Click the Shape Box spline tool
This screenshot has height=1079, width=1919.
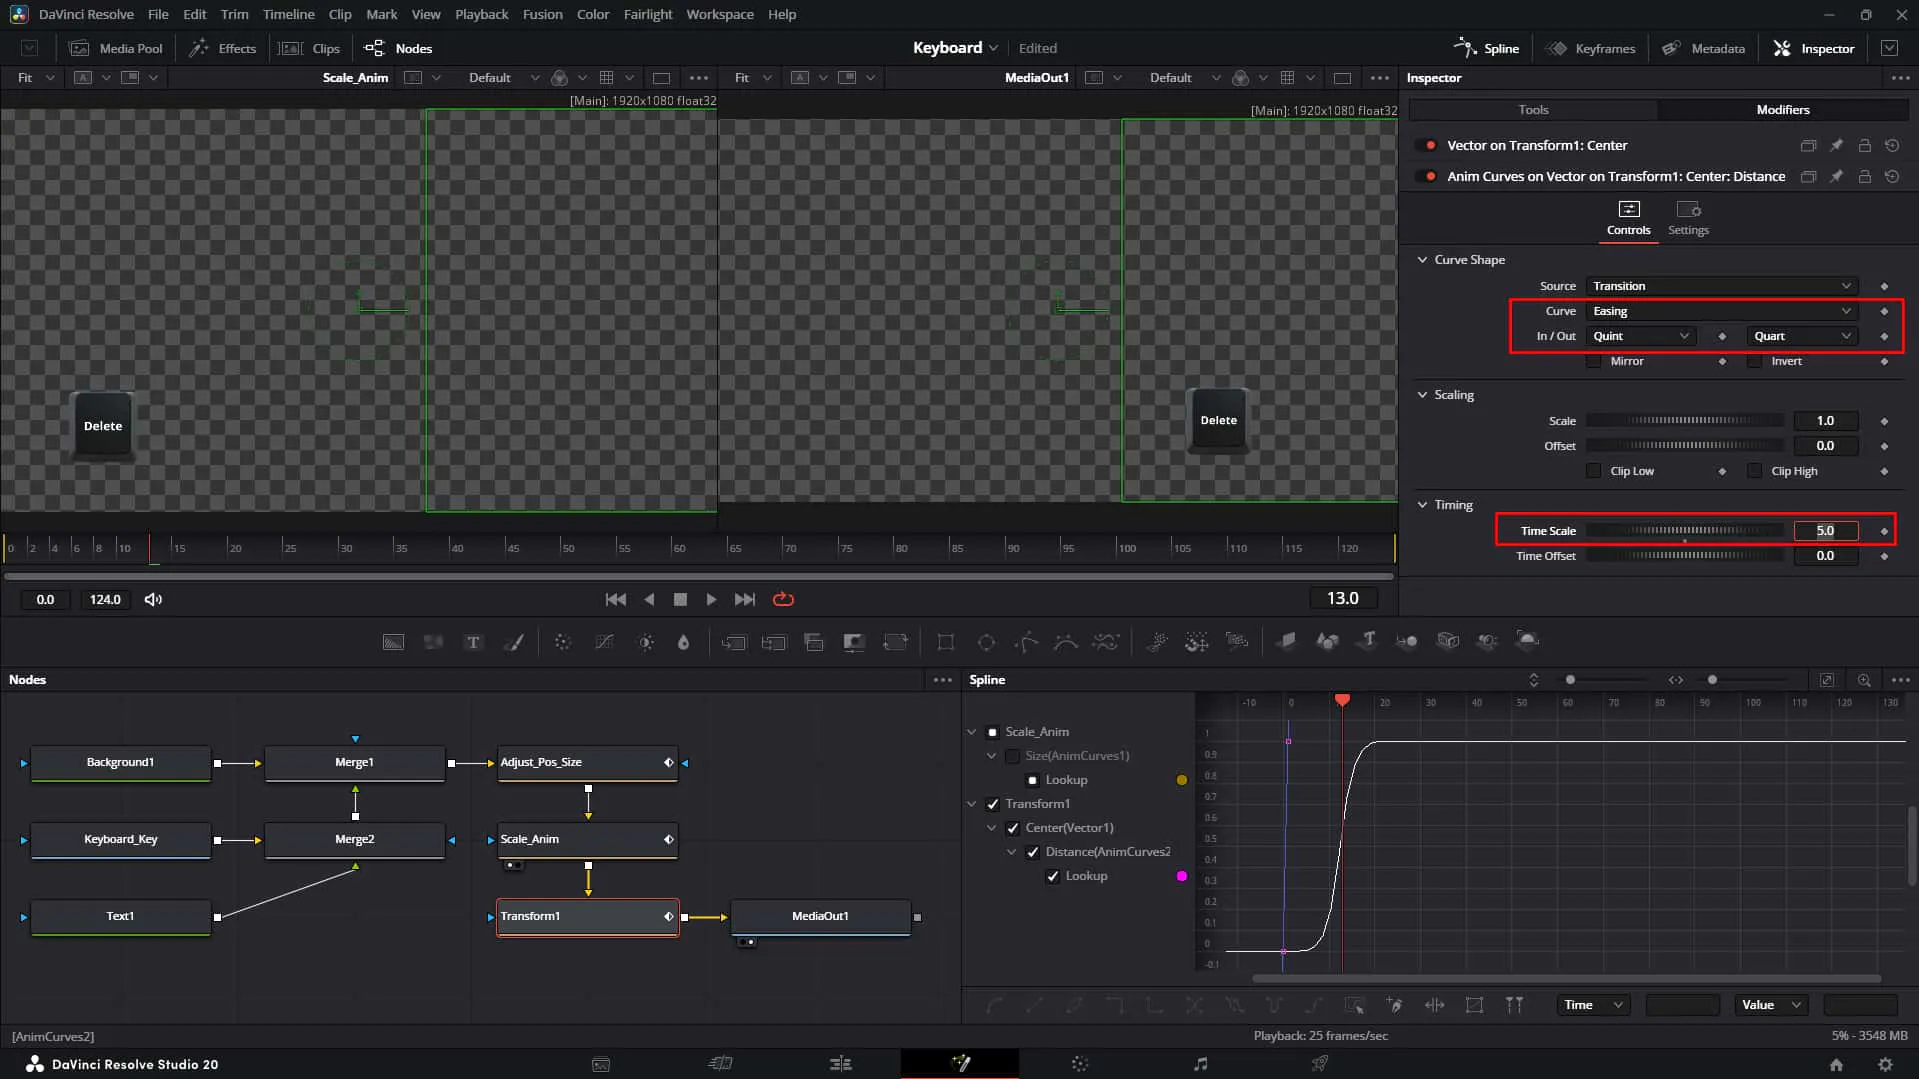[x=1474, y=1005]
